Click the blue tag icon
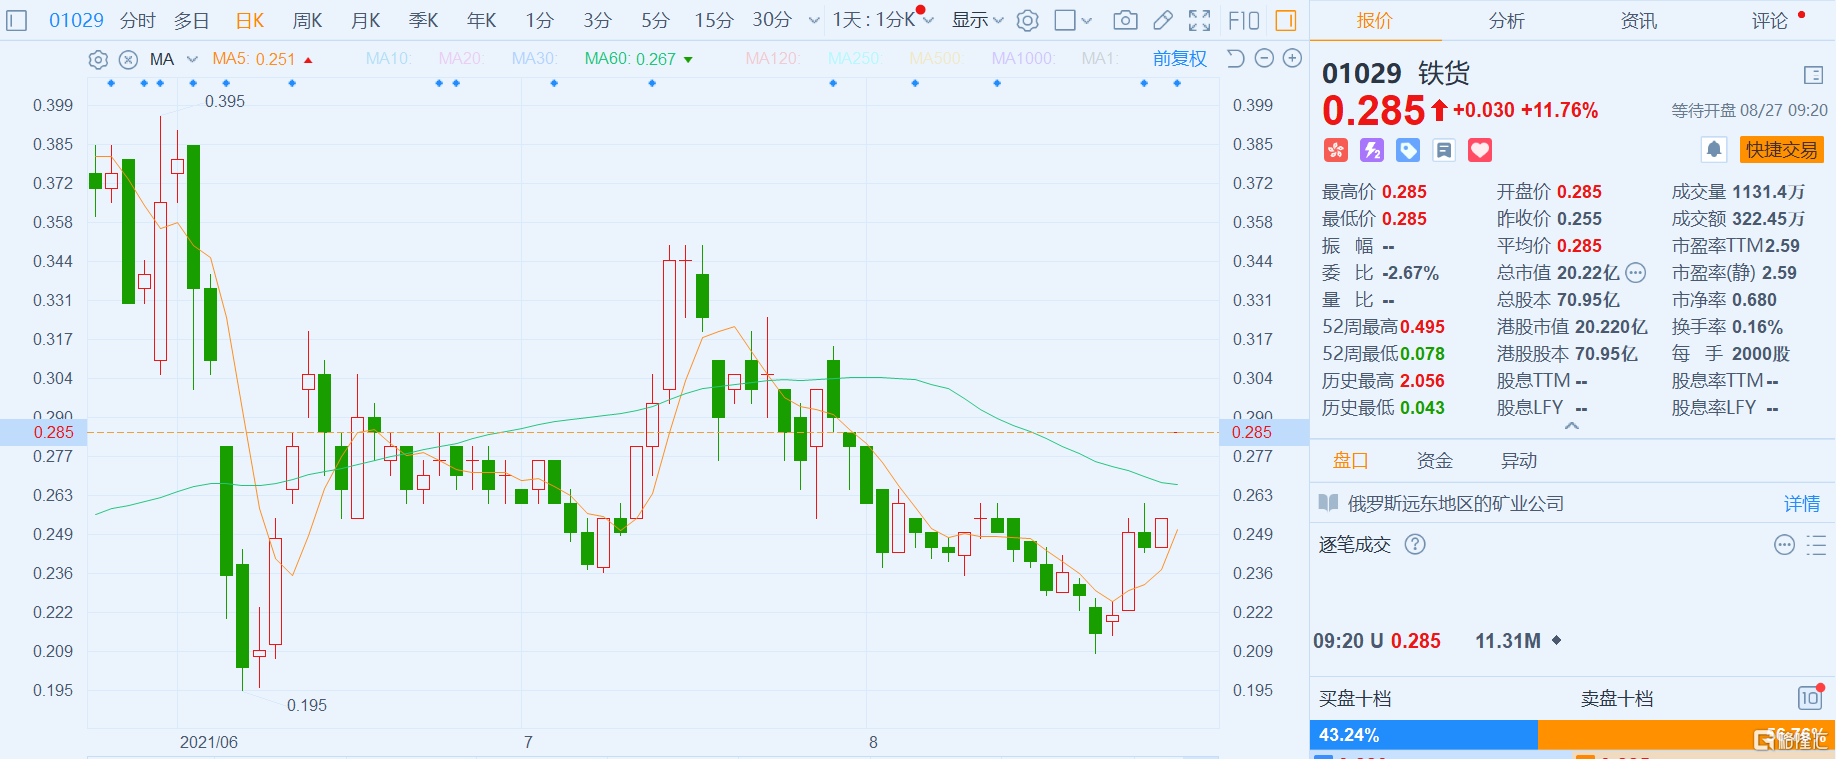 point(1408,150)
